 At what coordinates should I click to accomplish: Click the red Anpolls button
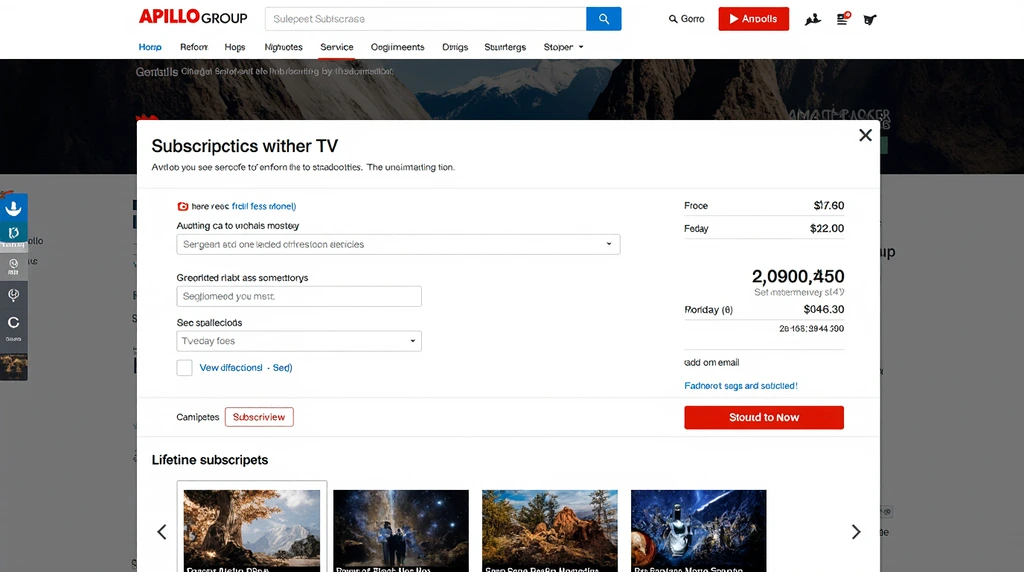pos(754,19)
